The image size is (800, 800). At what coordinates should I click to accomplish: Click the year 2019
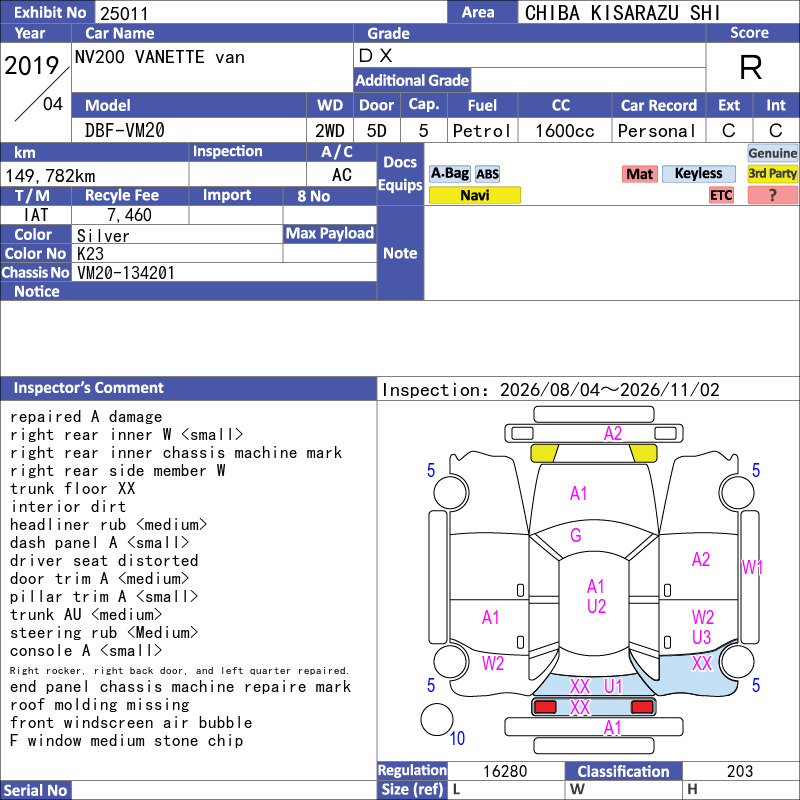tap(32, 66)
